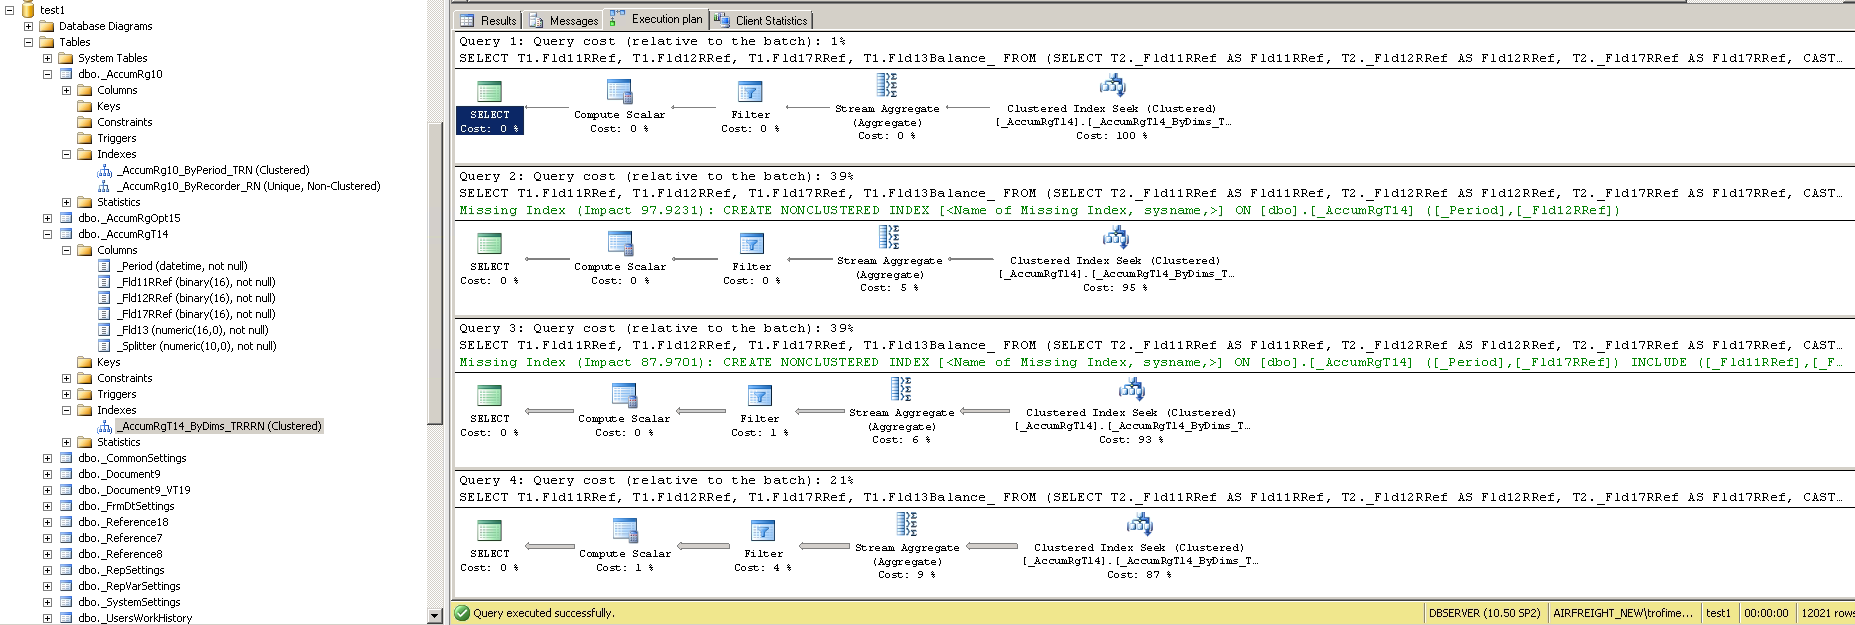Click the Clustered Index Seek icon in Query 2

(1115, 237)
